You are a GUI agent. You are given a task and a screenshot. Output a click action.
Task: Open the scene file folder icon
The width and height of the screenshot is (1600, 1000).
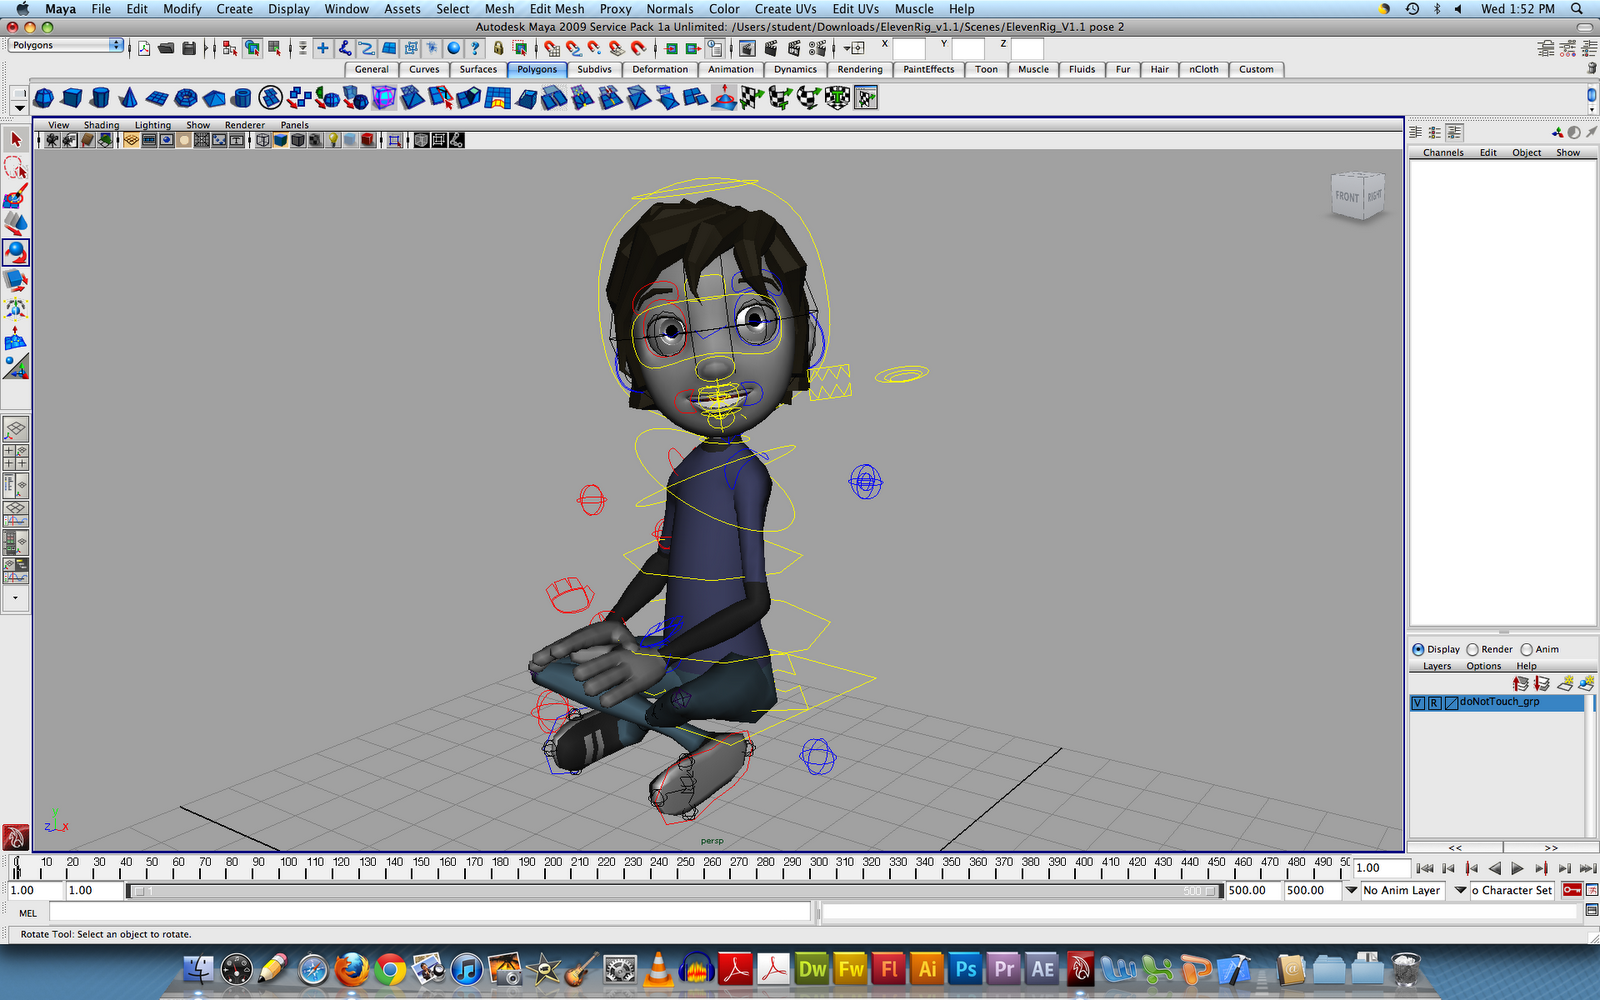coord(166,48)
